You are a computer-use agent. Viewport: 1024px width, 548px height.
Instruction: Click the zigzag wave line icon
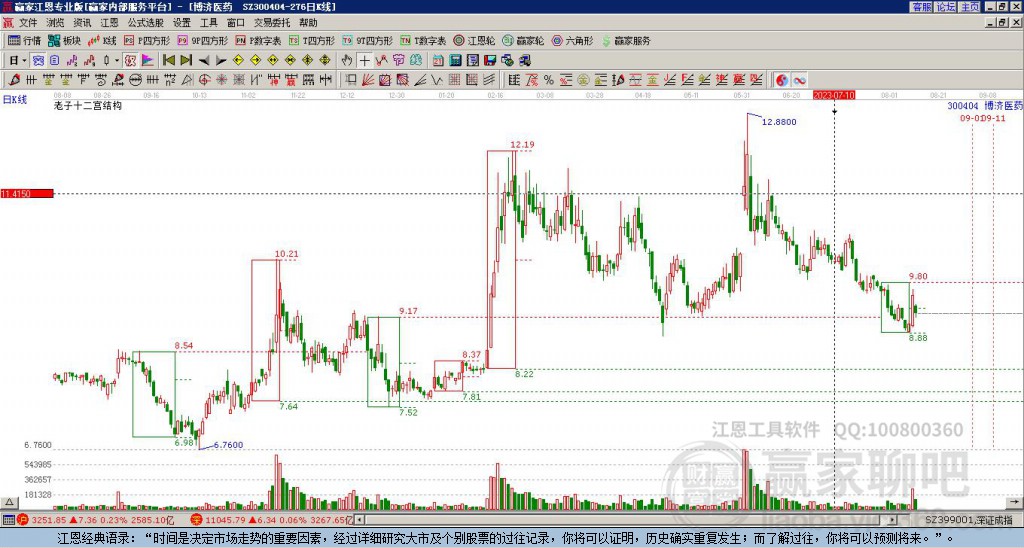(x=436, y=80)
